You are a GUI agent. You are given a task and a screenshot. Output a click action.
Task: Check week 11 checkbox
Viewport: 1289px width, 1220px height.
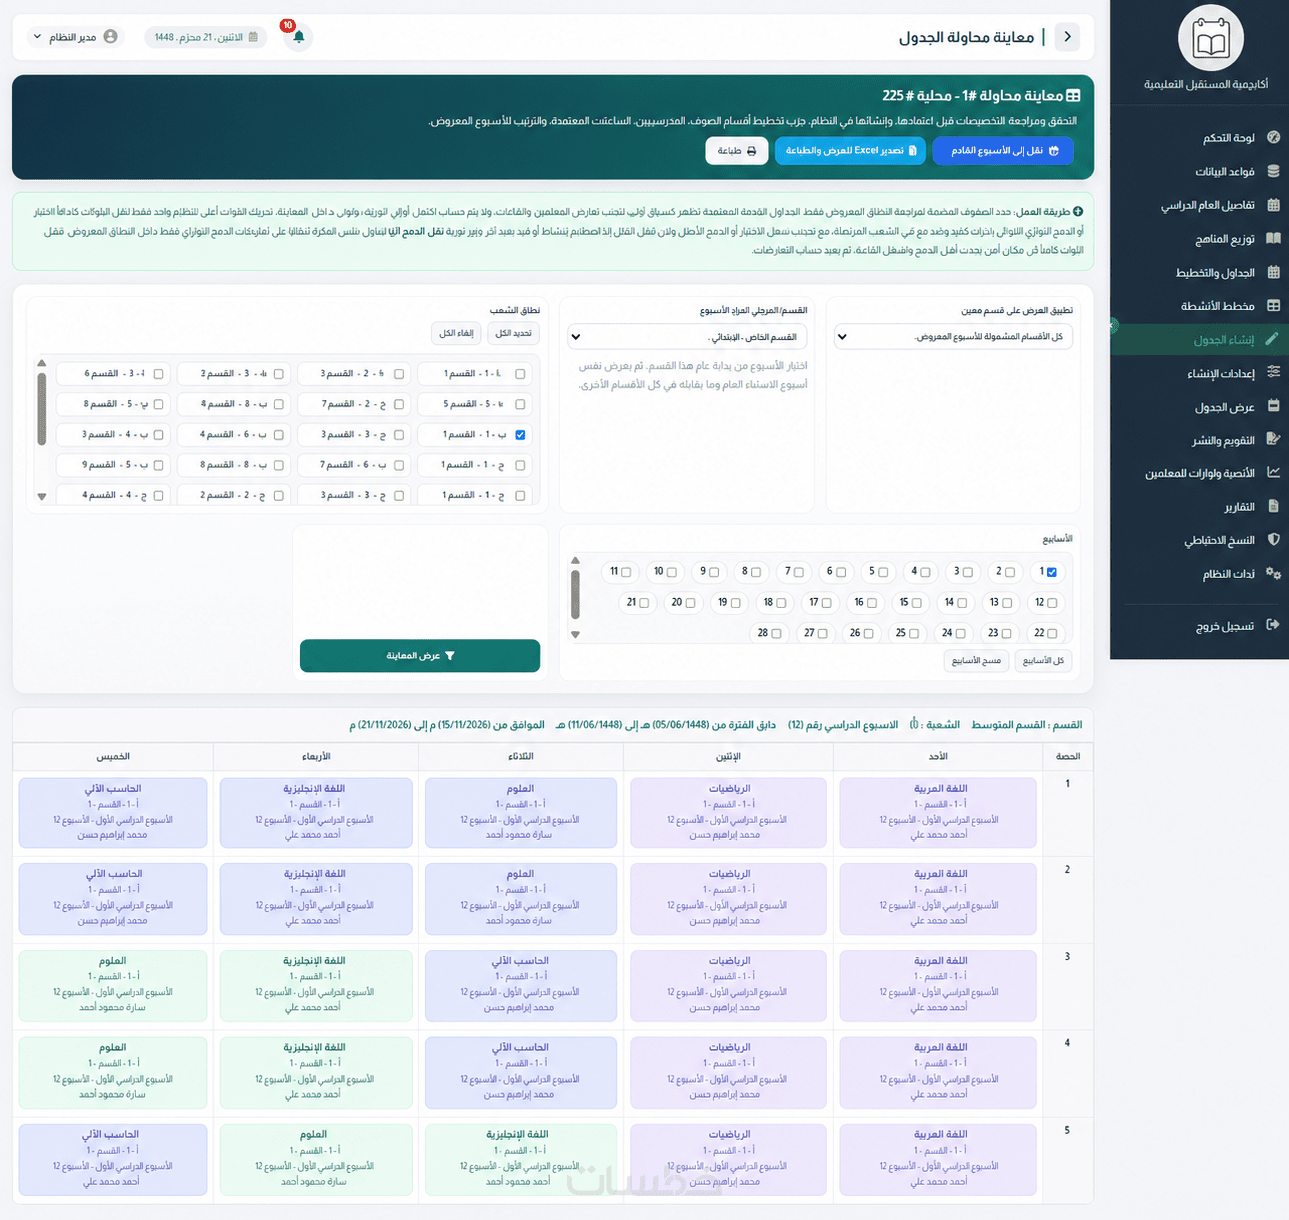[x=626, y=572]
